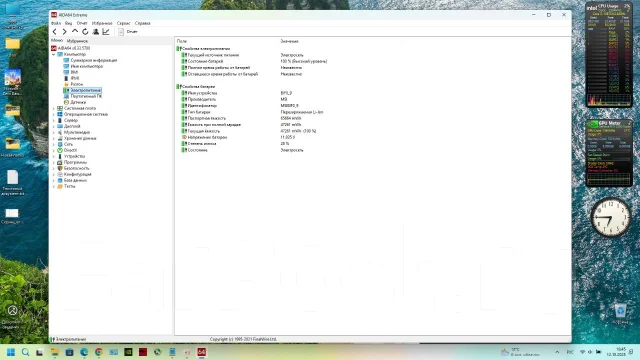
Task: Select the Датчики tree item
Action: coord(78,102)
